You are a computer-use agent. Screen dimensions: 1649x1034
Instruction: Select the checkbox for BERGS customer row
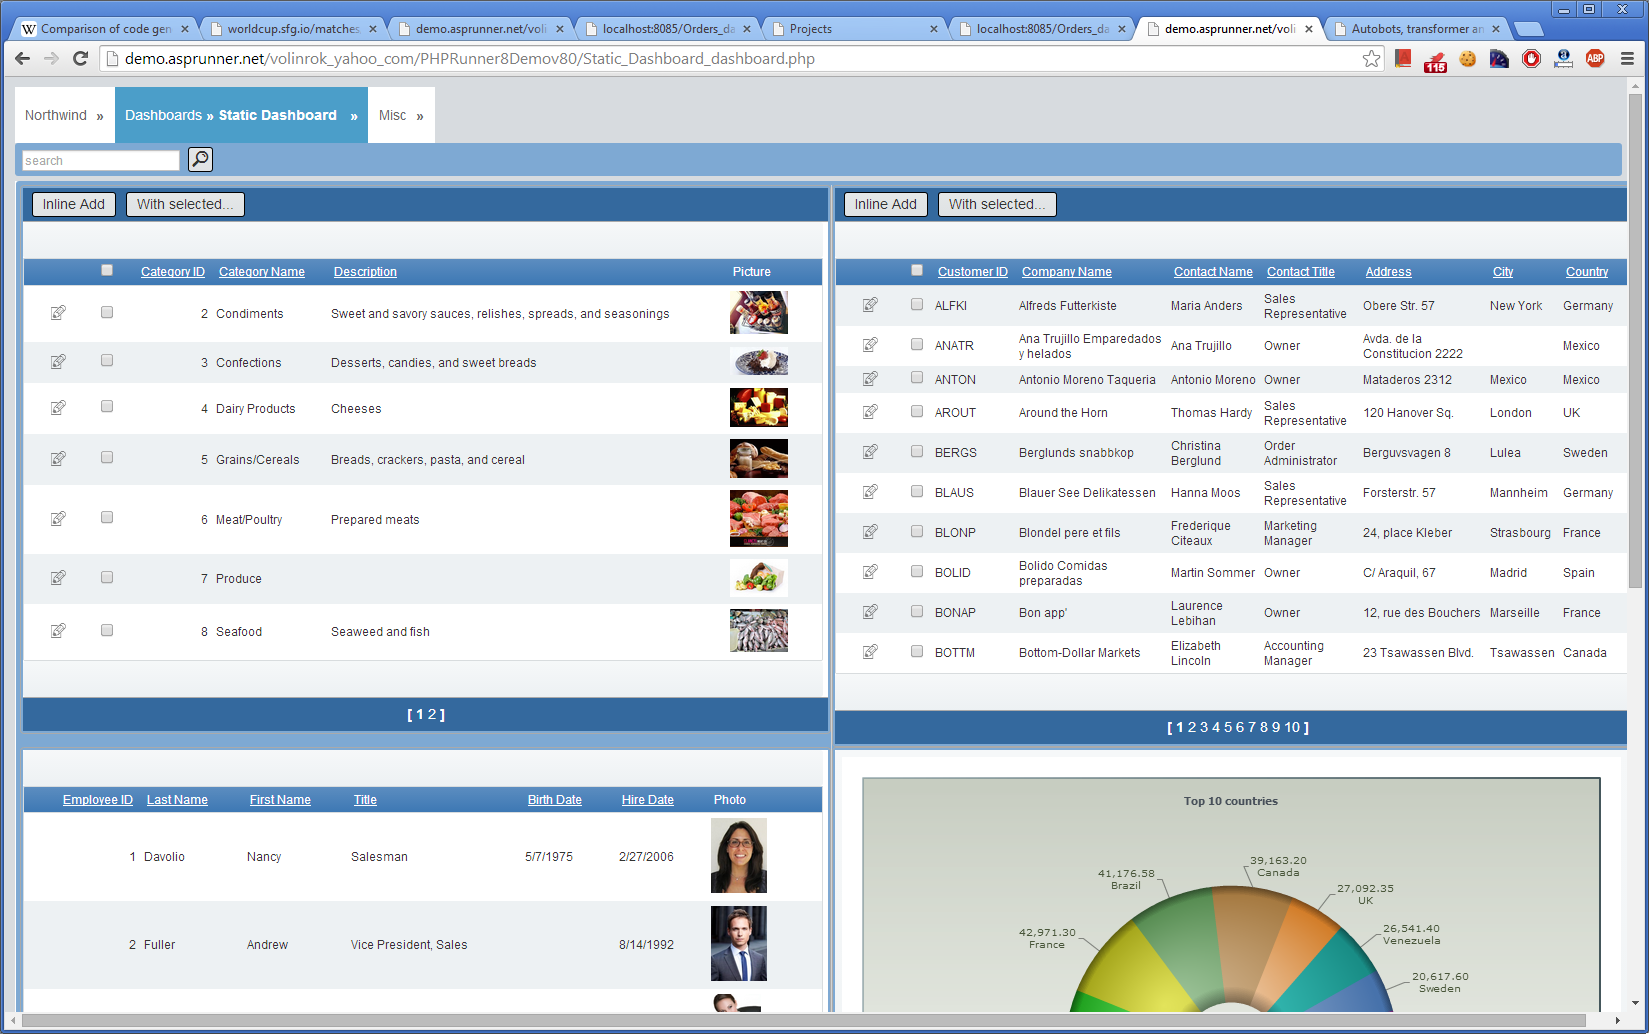point(917,452)
